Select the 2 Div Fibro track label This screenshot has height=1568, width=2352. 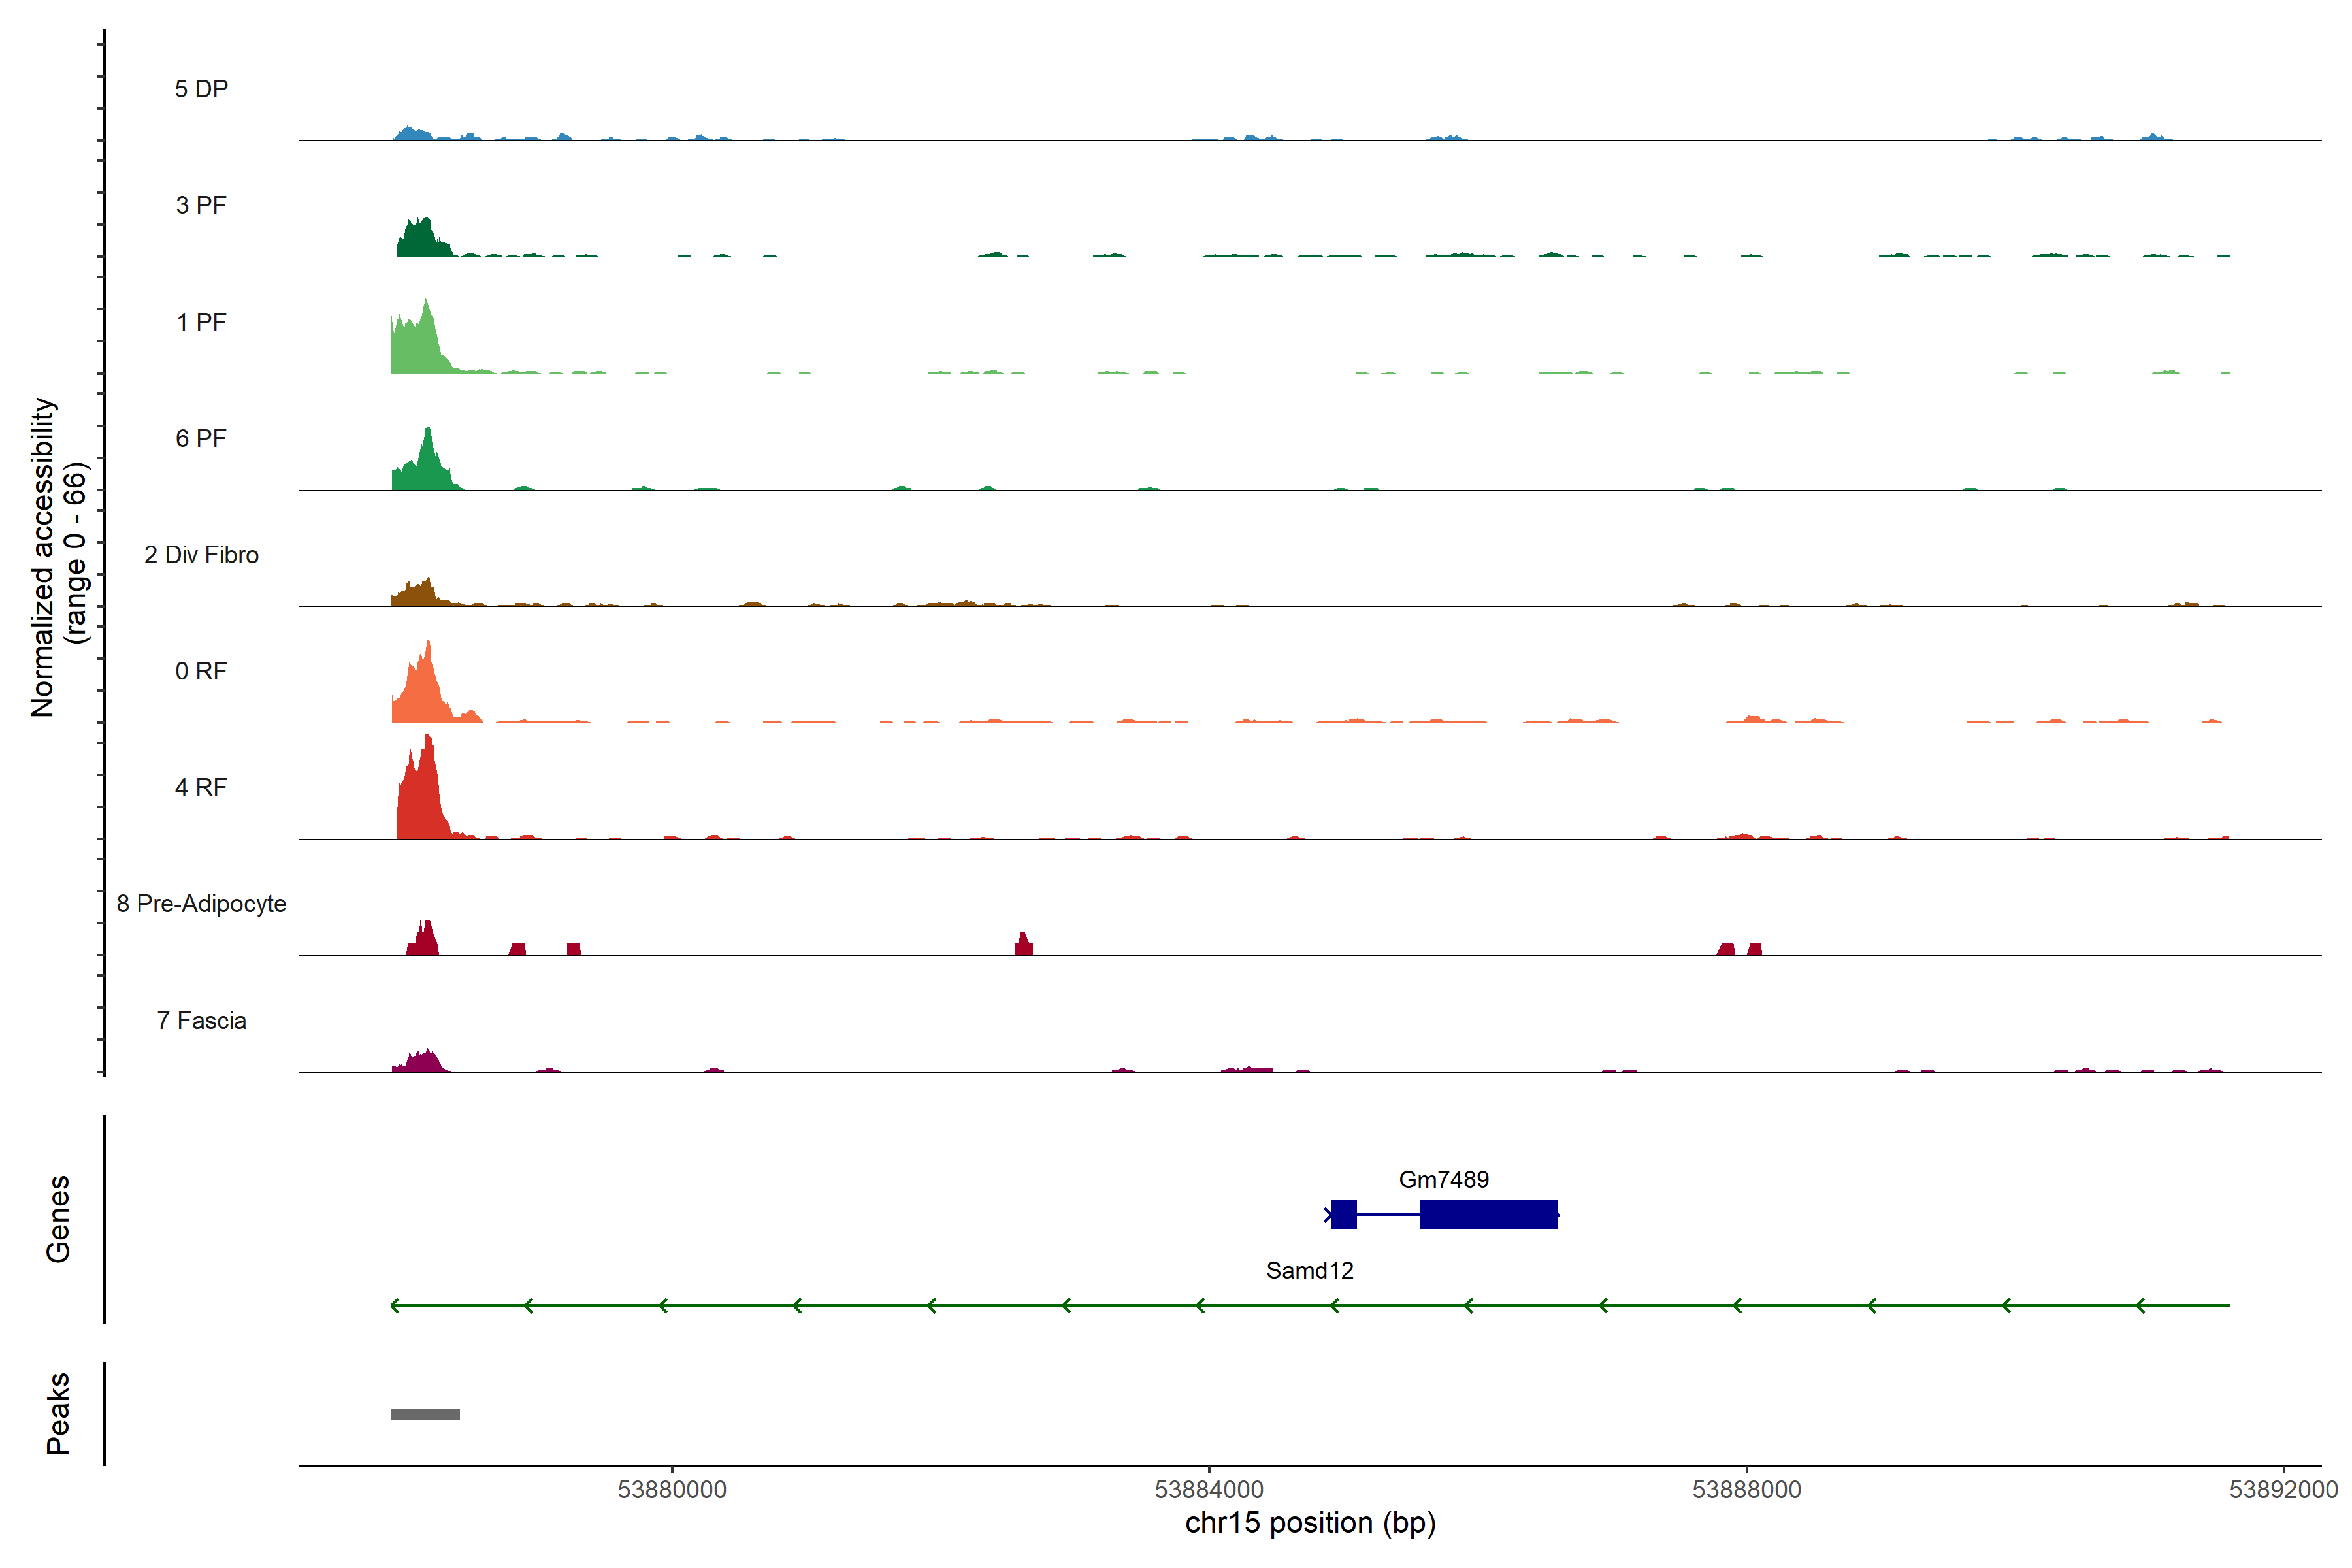201,554
